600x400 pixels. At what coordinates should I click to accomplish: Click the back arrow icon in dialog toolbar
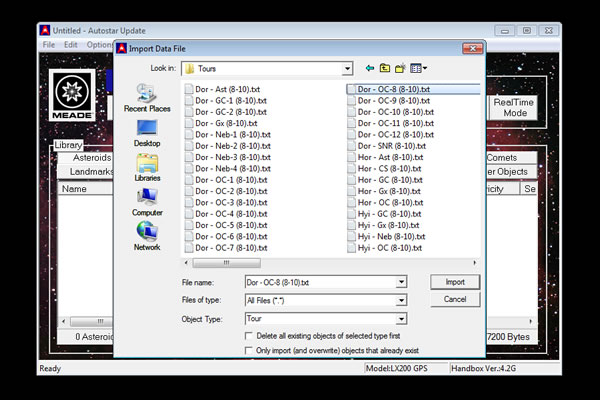(370, 68)
